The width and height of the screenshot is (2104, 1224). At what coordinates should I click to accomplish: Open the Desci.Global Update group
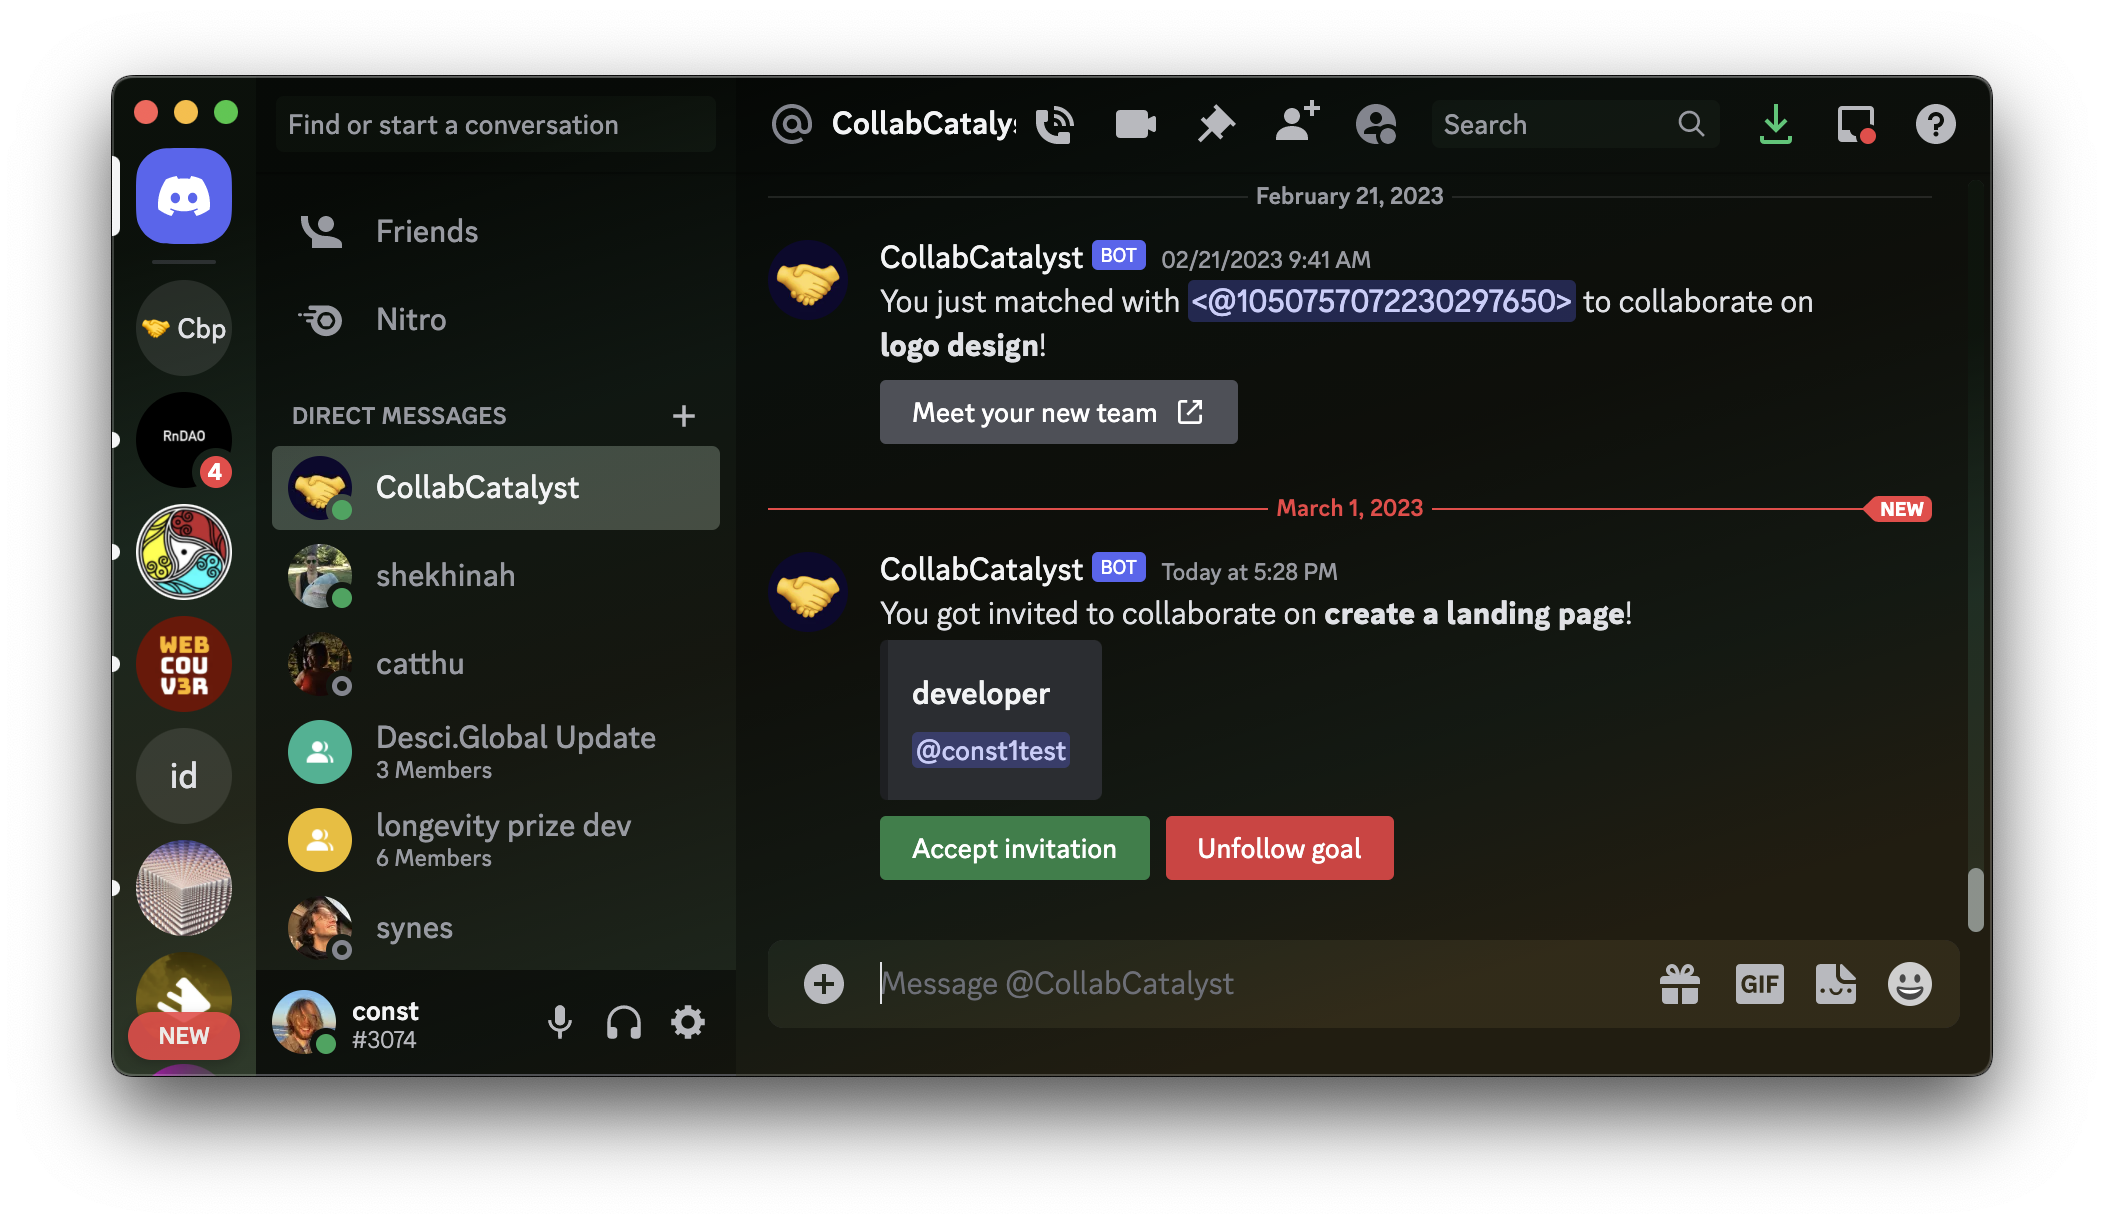point(496,752)
